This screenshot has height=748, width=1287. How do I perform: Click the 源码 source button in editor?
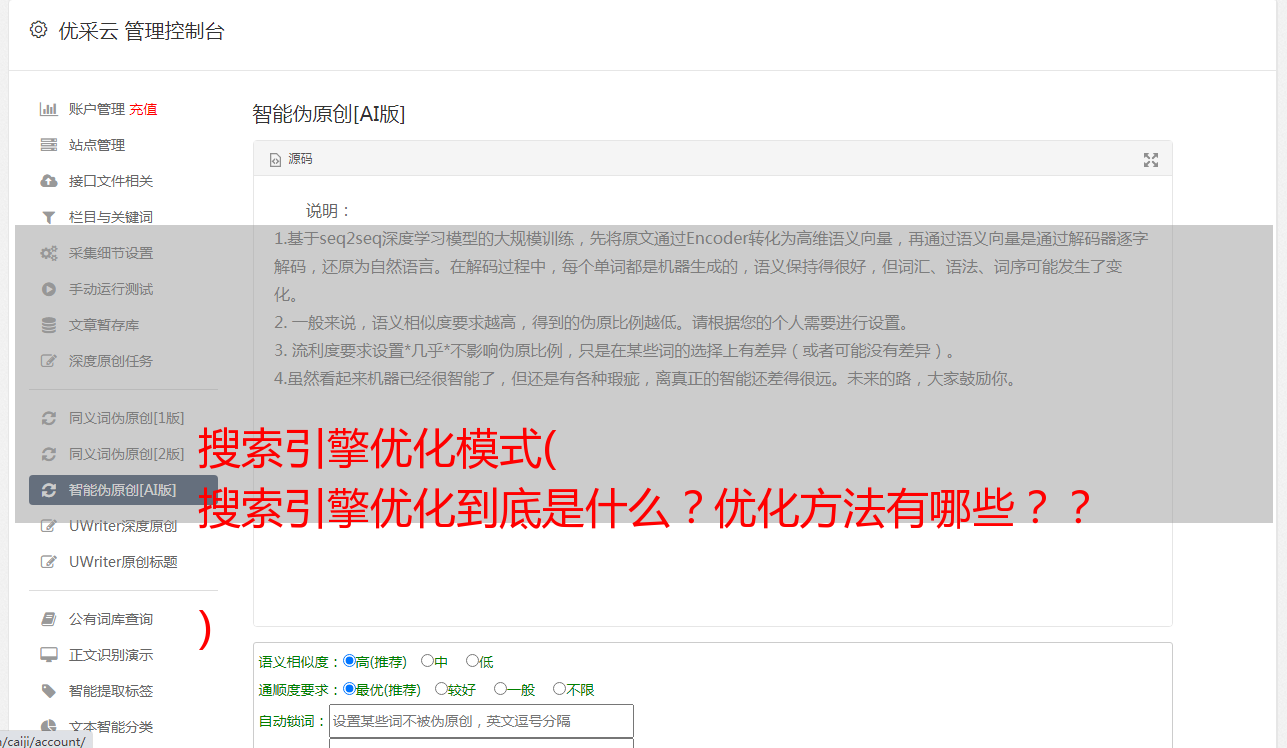[x=291, y=159]
